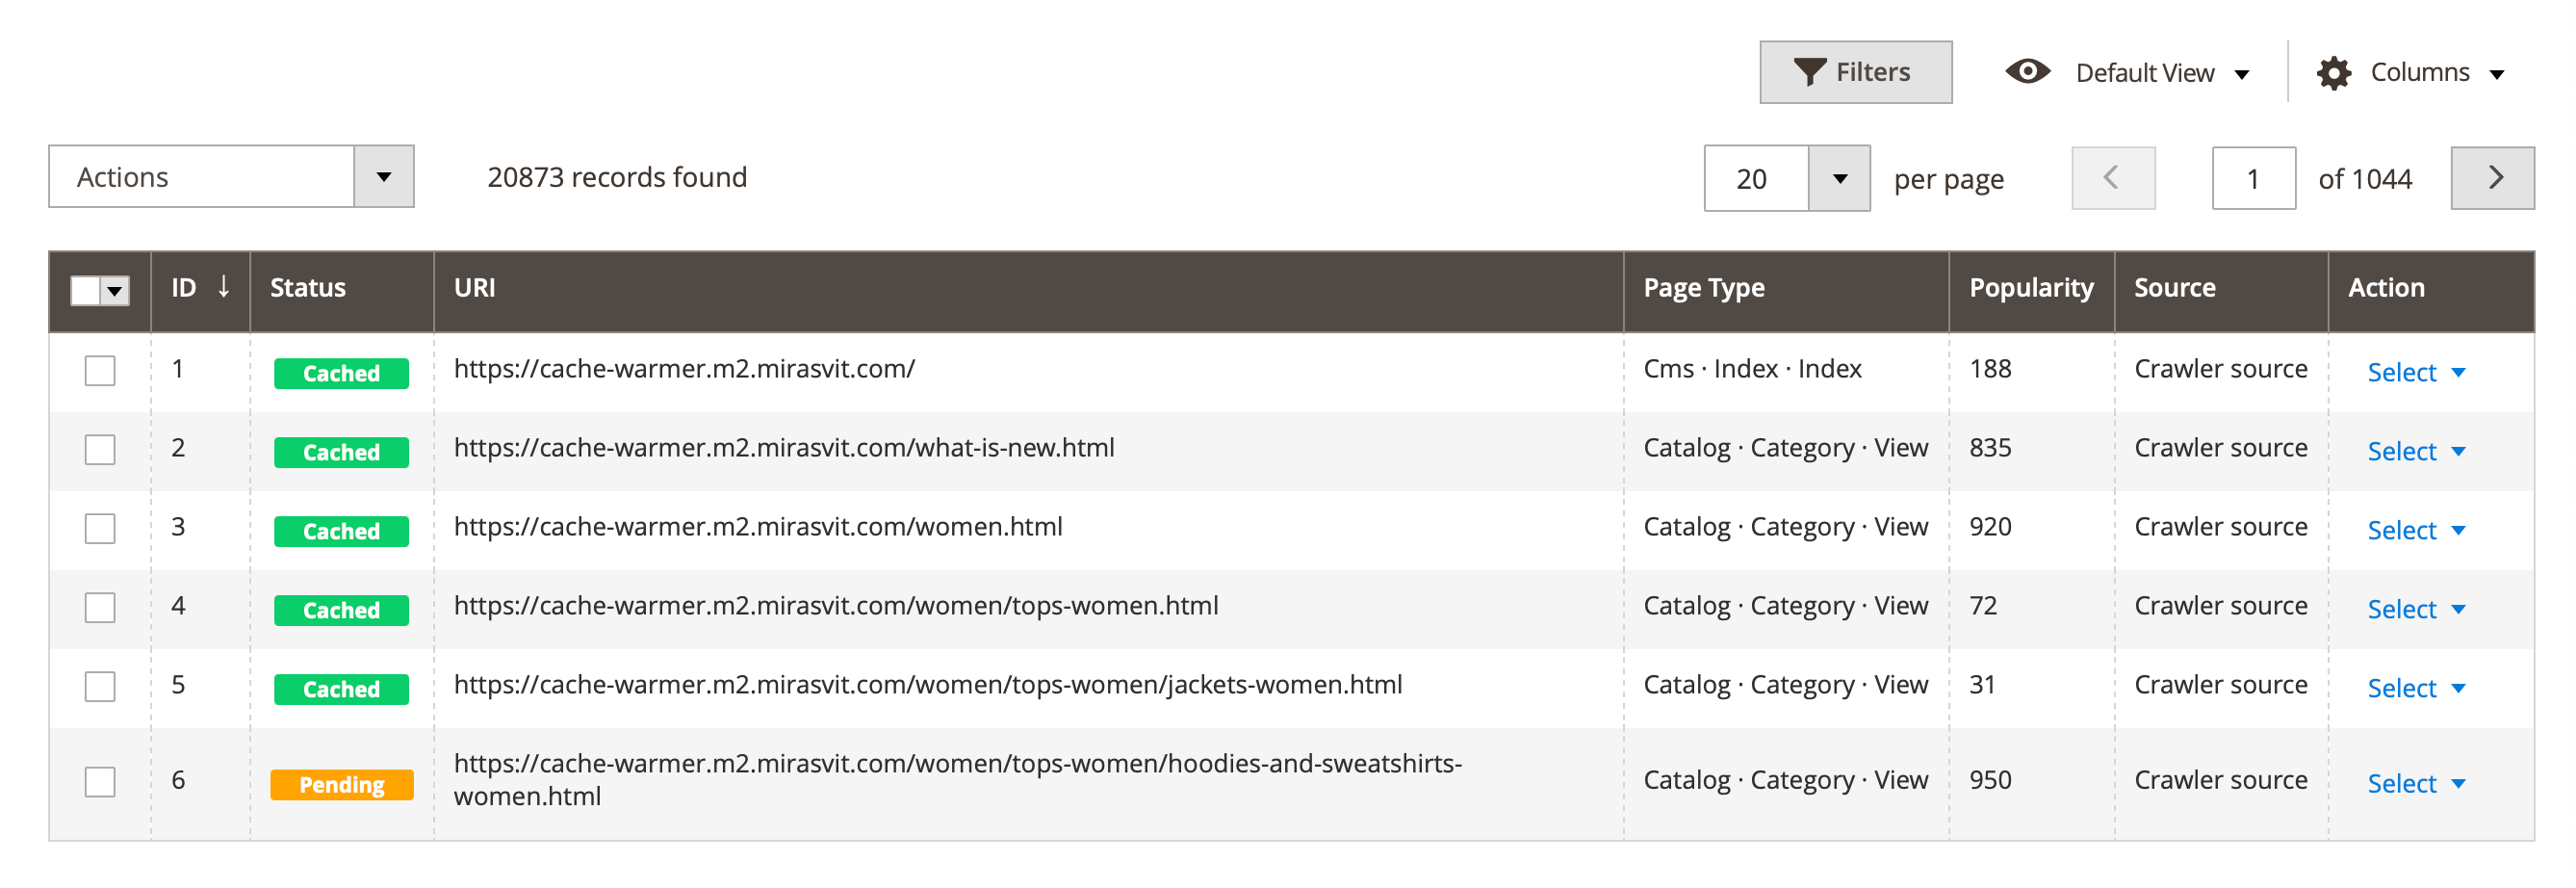Viewport: 2576px width, 888px height.
Task: Click the gear icon next to Columns
Action: pos(2335,72)
